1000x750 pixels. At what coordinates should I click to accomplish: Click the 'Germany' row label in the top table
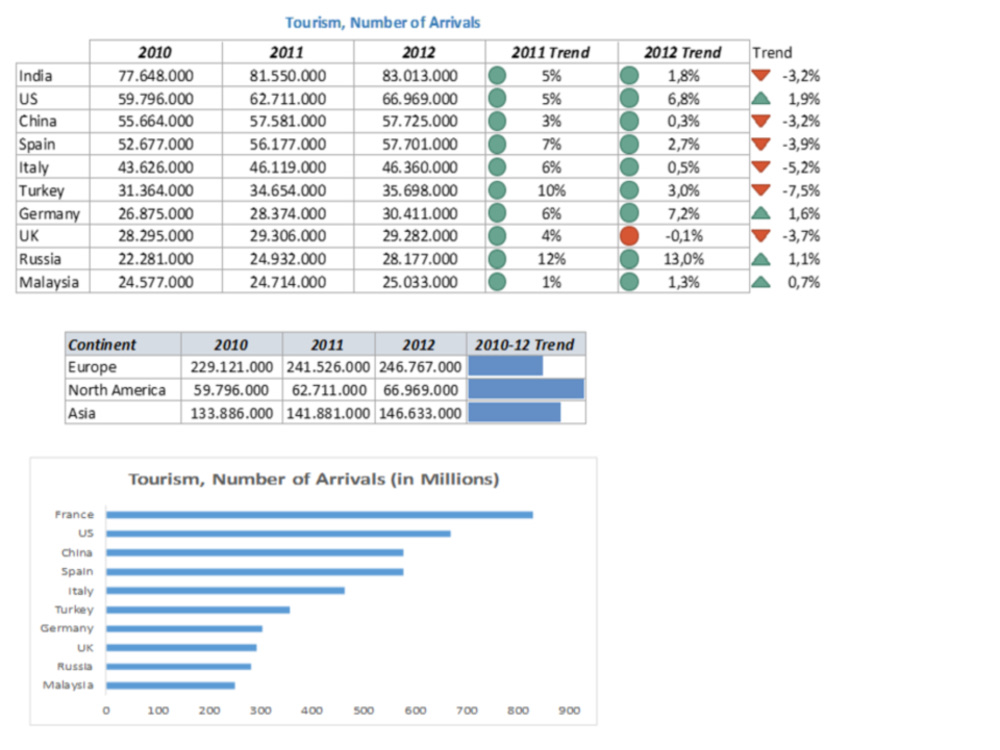pos(49,214)
